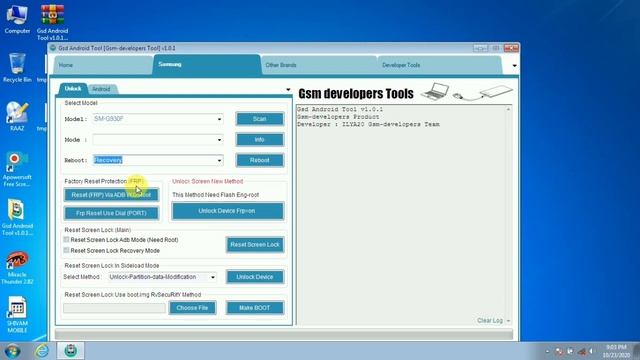Click log line 'Gsm-developers Product'
This screenshot has height=360, width=640.
click(338, 117)
